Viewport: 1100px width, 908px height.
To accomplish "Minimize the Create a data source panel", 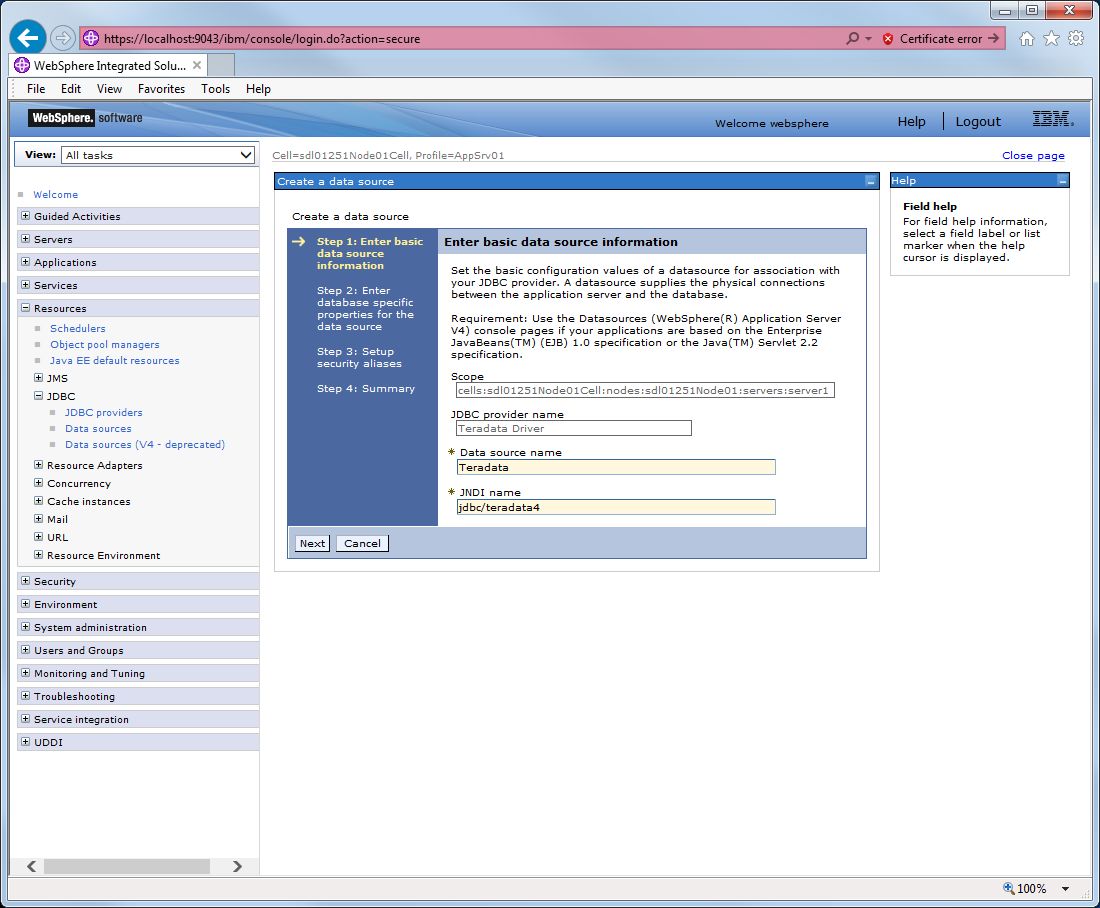I will [871, 182].
